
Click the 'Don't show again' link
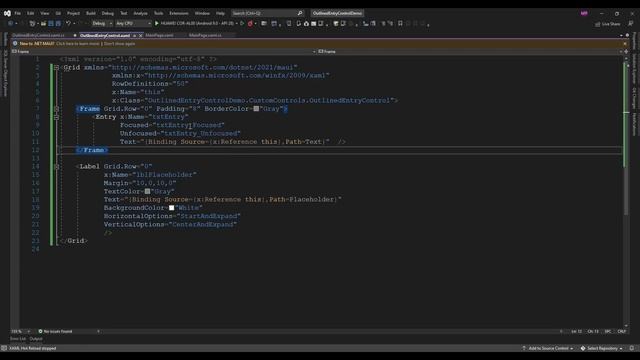pos(119,44)
